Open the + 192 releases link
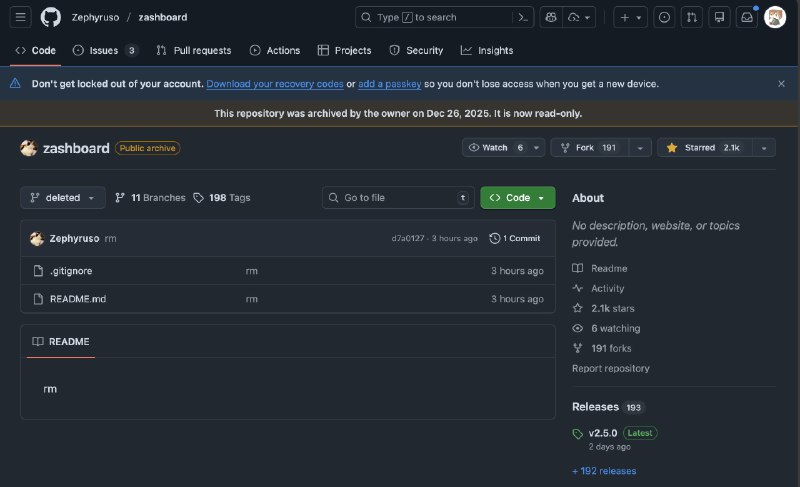This screenshot has width=800, height=487. (604, 471)
